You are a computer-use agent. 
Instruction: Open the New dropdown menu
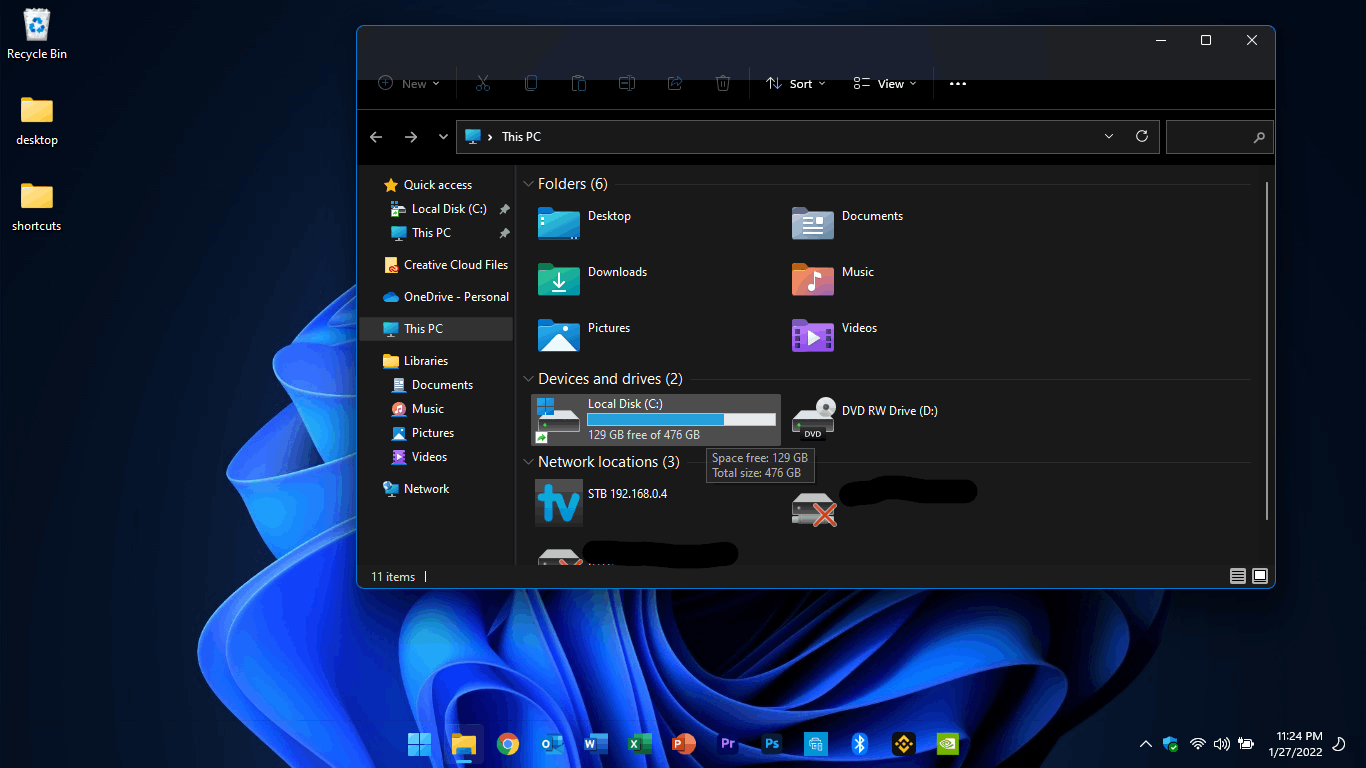point(409,84)
